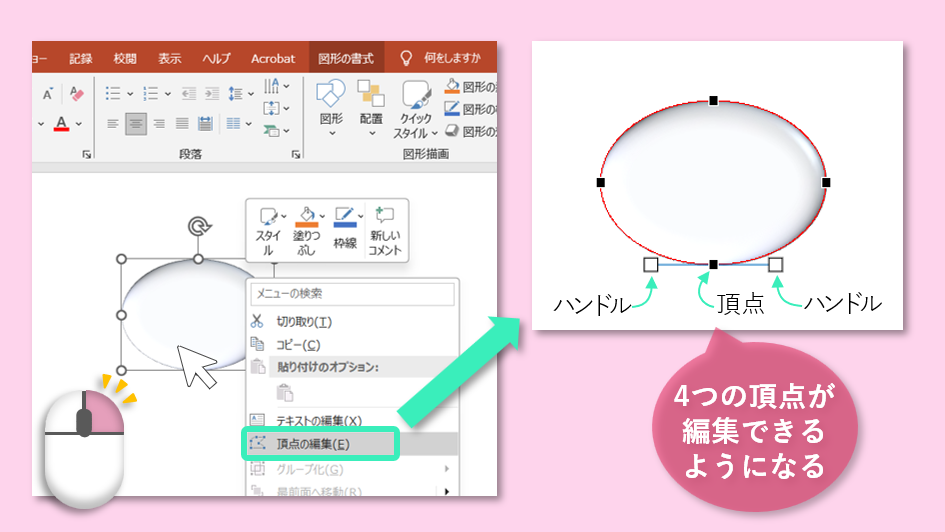Click the shape fill paint bucket in ribbon

coord(452,86)
